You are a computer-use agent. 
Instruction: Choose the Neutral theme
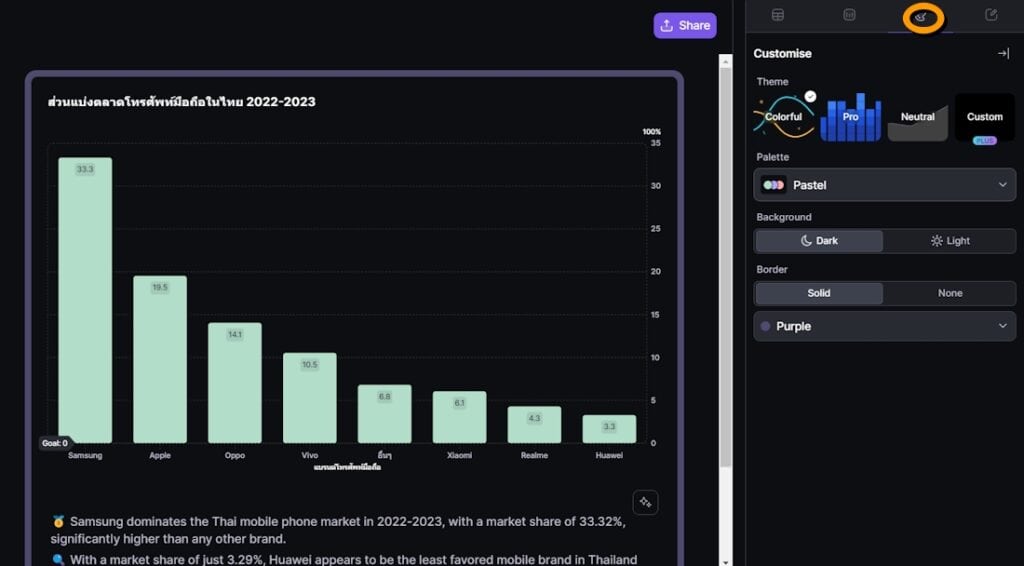pos(917,117)
